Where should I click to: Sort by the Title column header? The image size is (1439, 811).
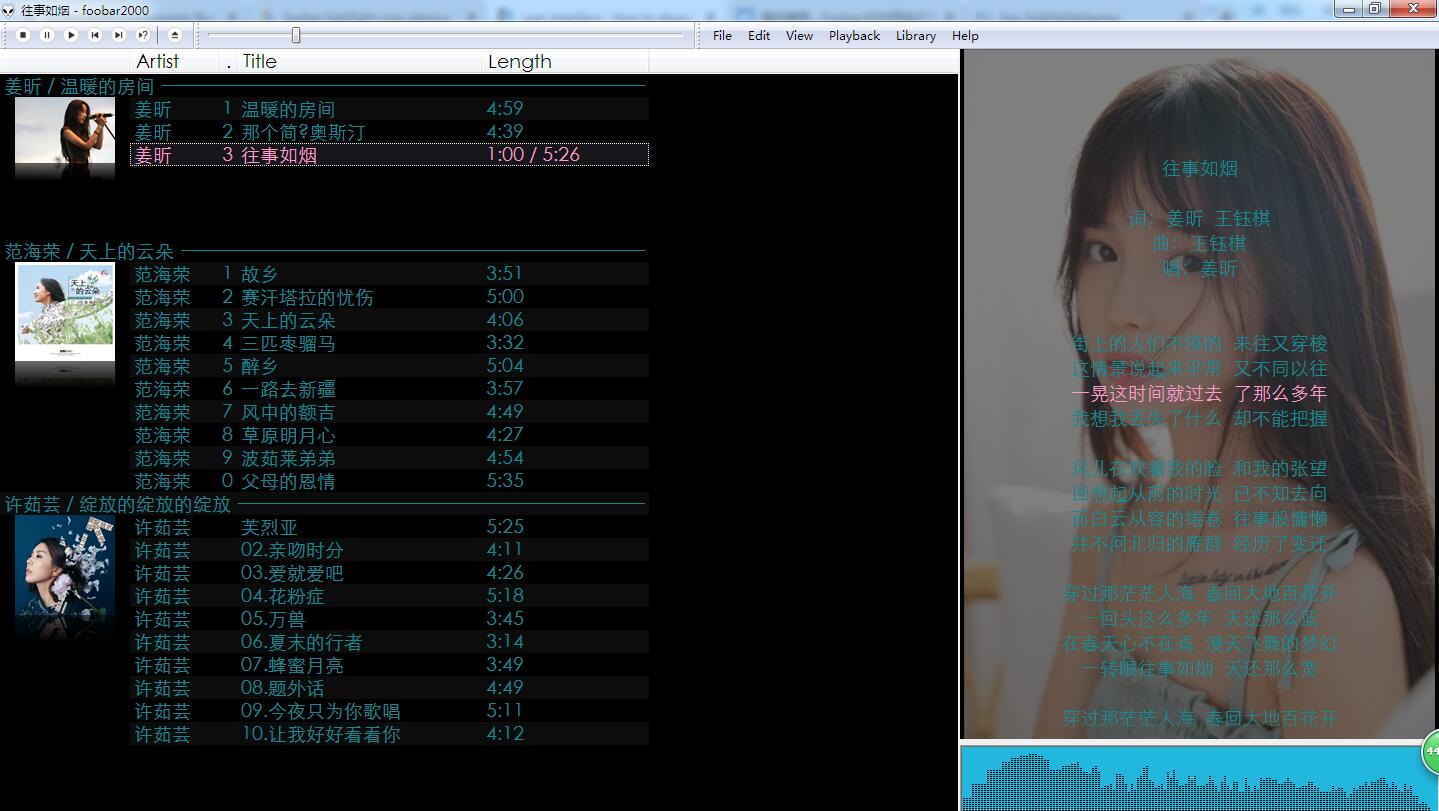point(359,61)
